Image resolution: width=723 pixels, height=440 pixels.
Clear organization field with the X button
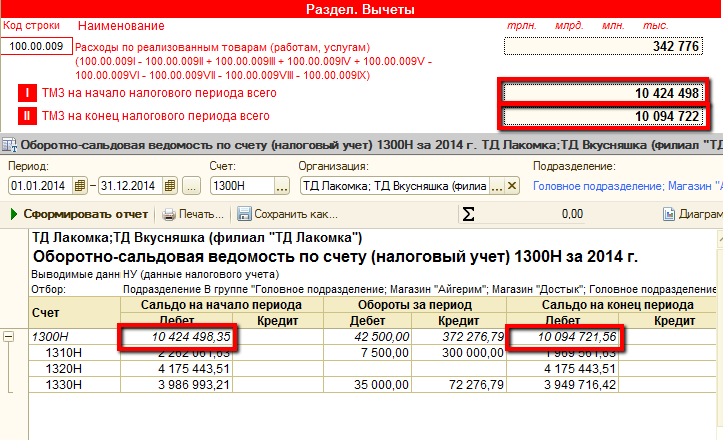pos(513,186)
